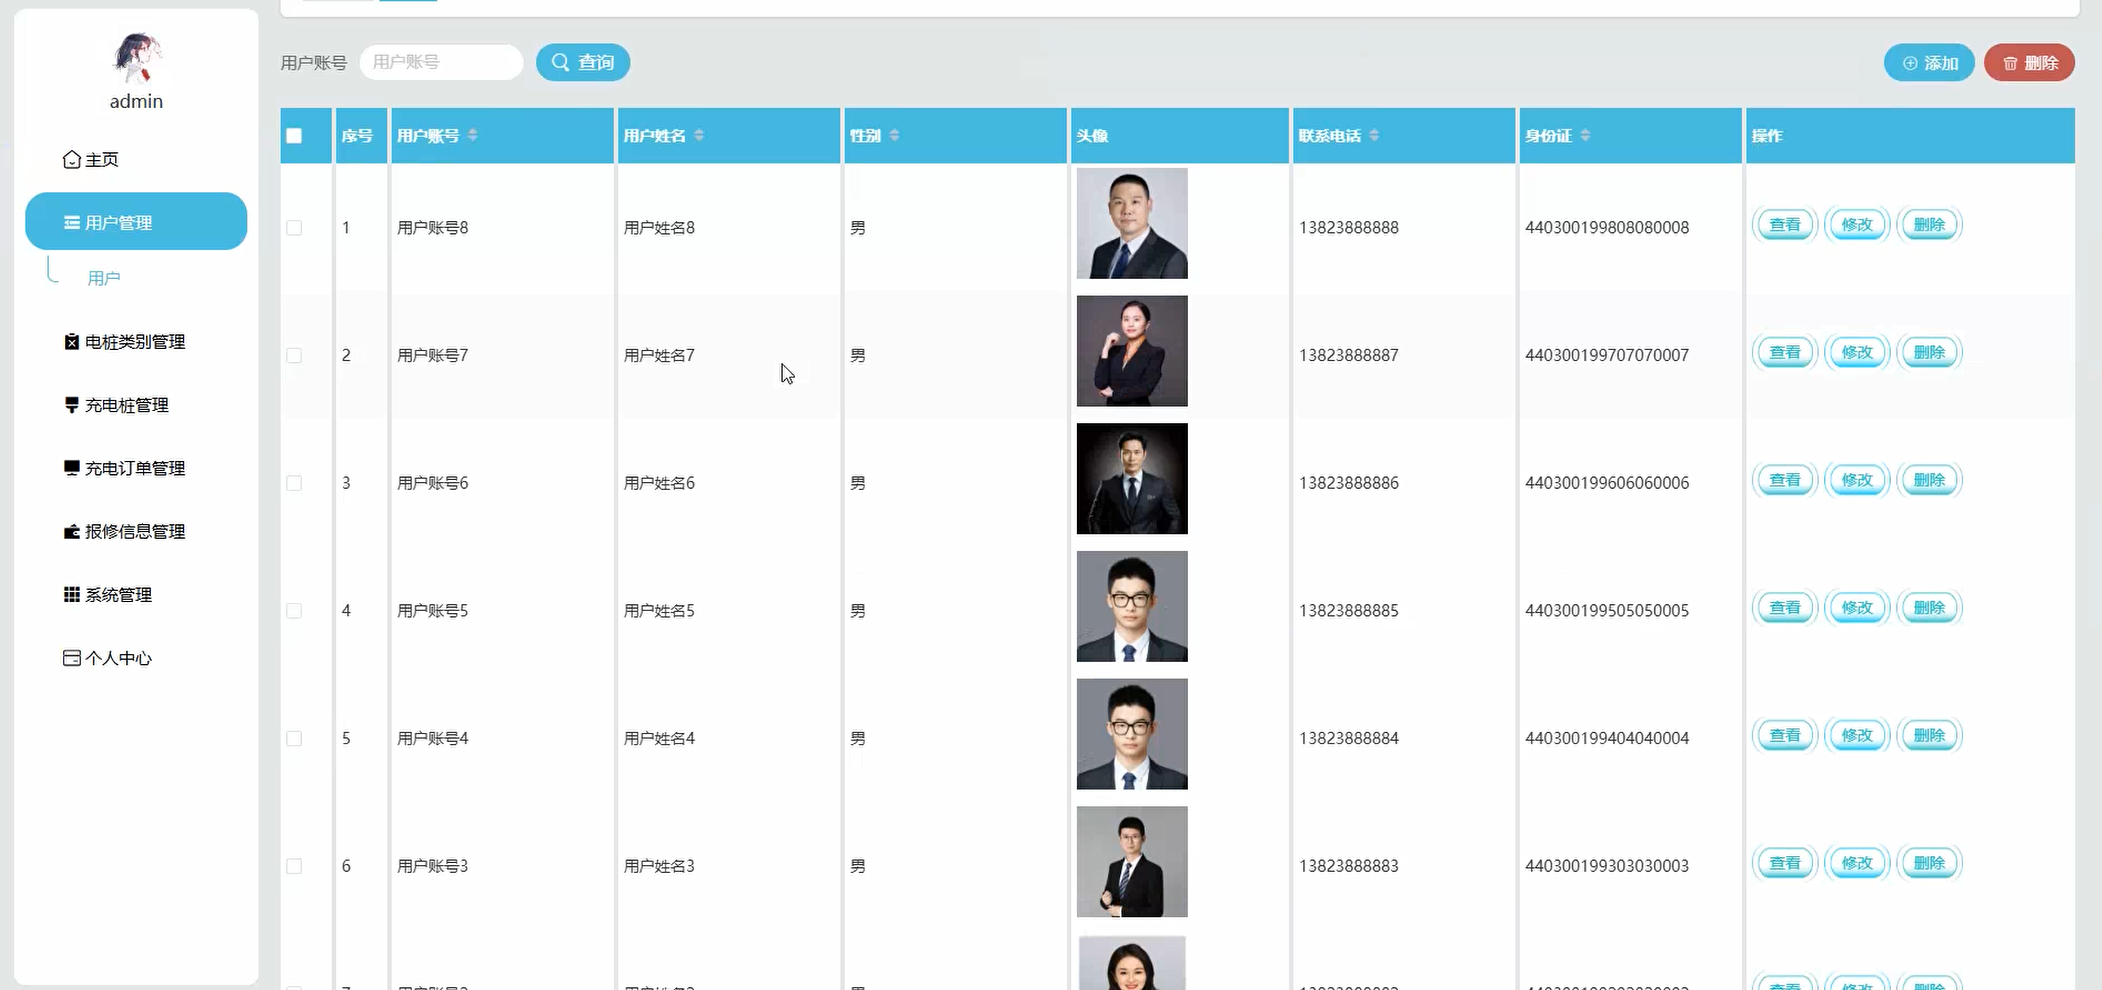
Task: Sort by 用户账号 column arrows
Action: (473, 135)
